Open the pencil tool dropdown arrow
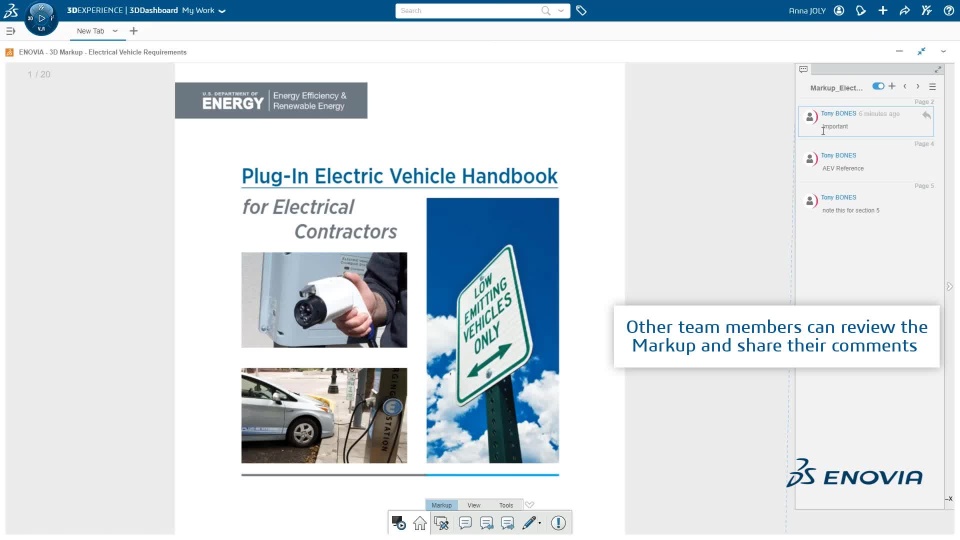Viewport: 960px width, 540px height. (540, 523)
